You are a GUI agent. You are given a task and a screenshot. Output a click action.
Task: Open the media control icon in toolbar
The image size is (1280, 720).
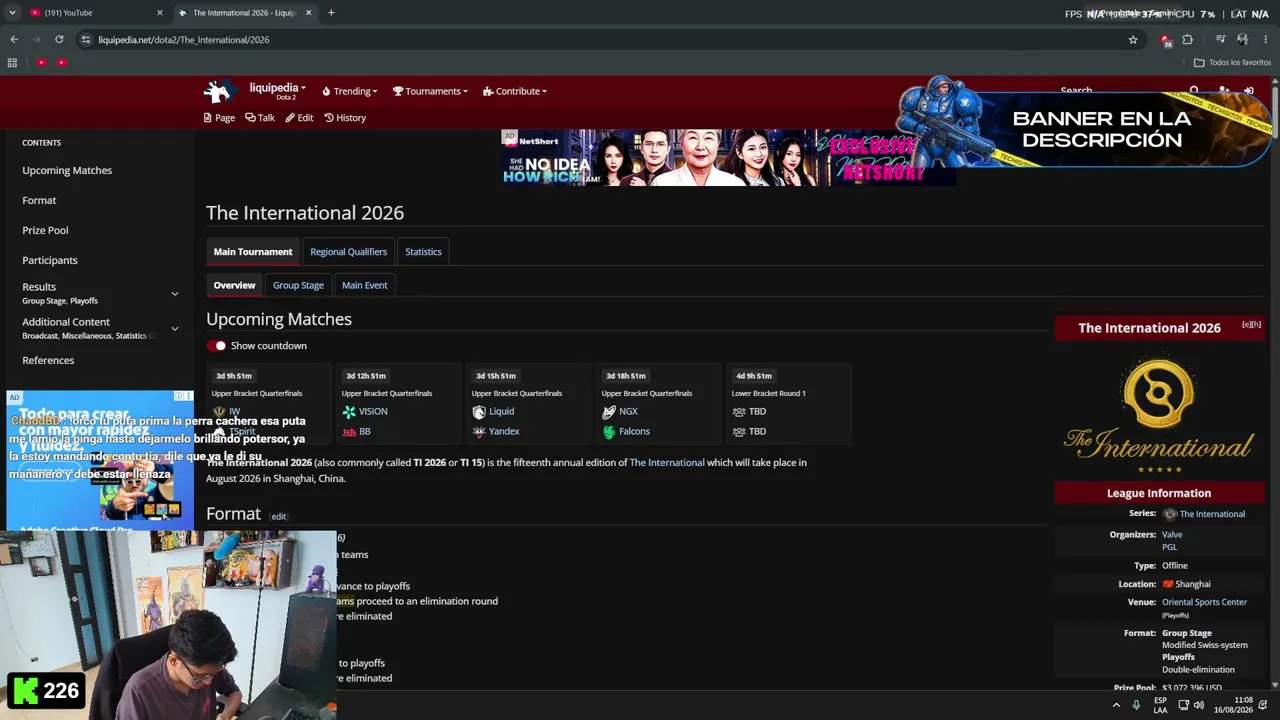coord(1220,40)
